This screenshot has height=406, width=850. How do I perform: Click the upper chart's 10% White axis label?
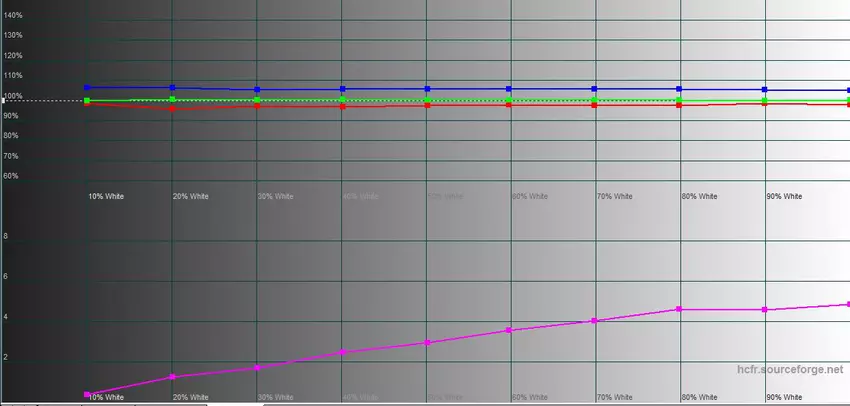click(x=106, y=197)
